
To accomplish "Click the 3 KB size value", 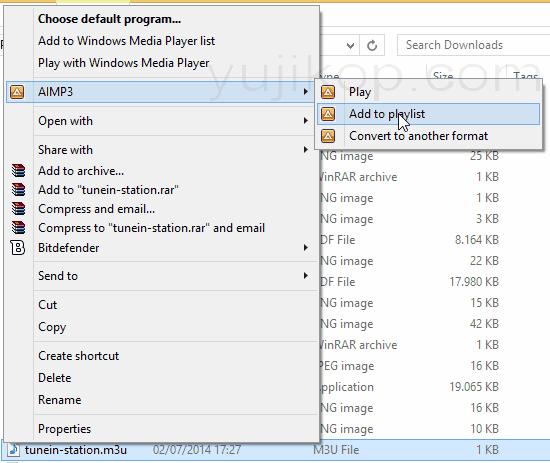I will 487,219.
